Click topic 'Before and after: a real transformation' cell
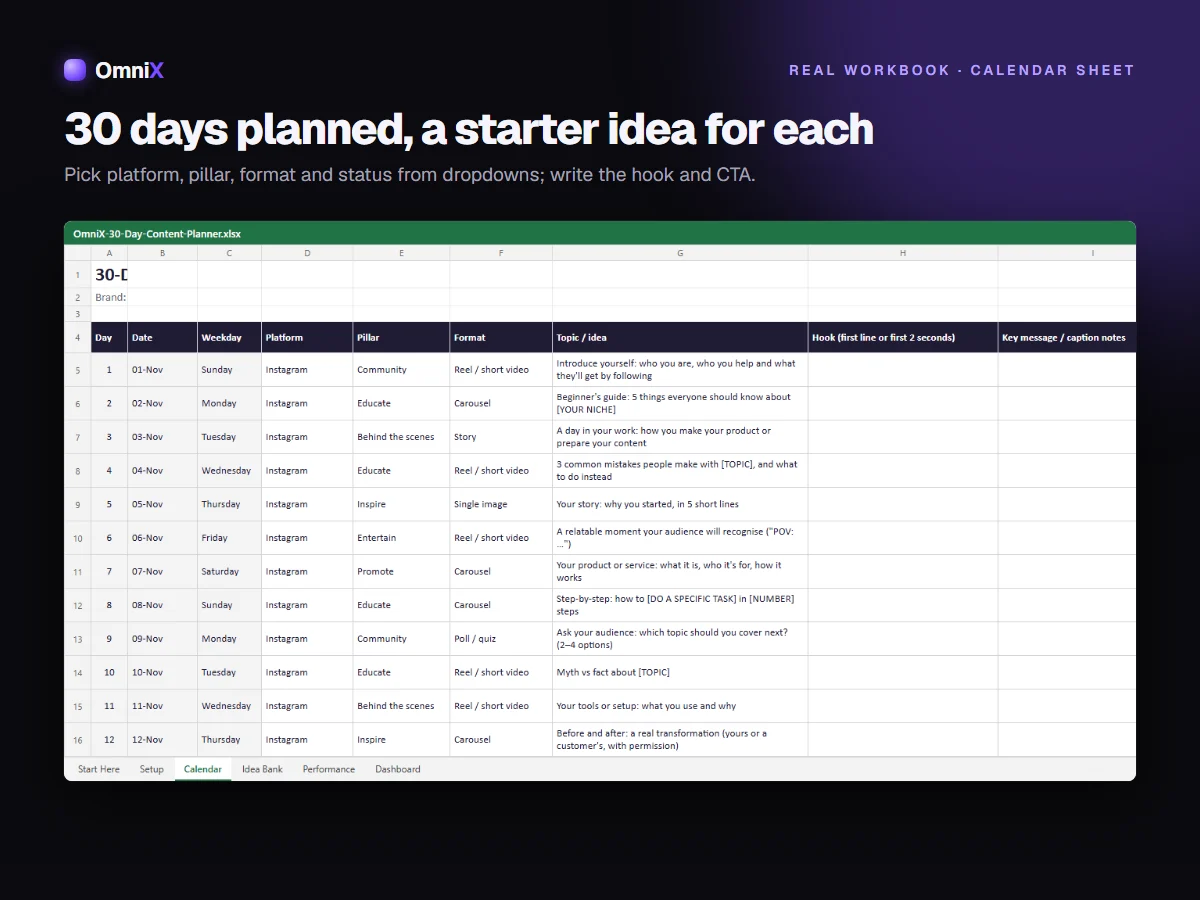This screenshot has width=1200, height=900. pyautogui.click(x=680, y=740)
